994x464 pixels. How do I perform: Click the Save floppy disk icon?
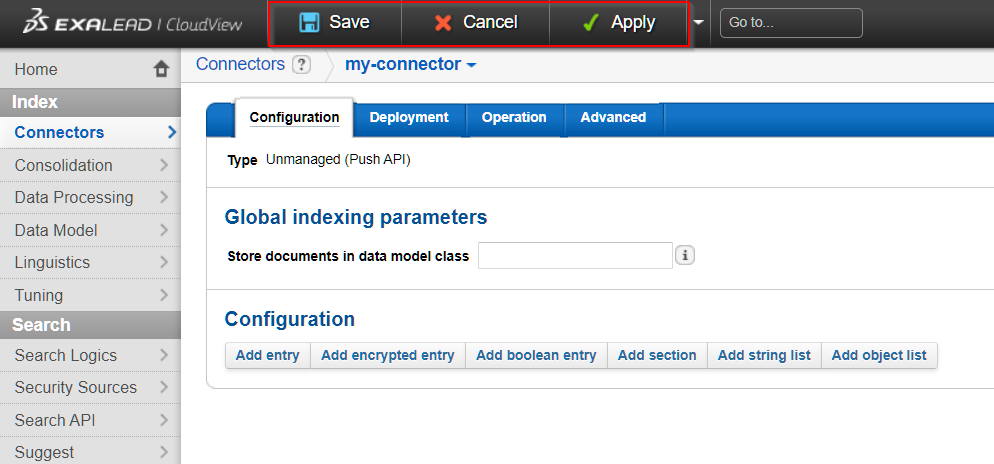310,23
